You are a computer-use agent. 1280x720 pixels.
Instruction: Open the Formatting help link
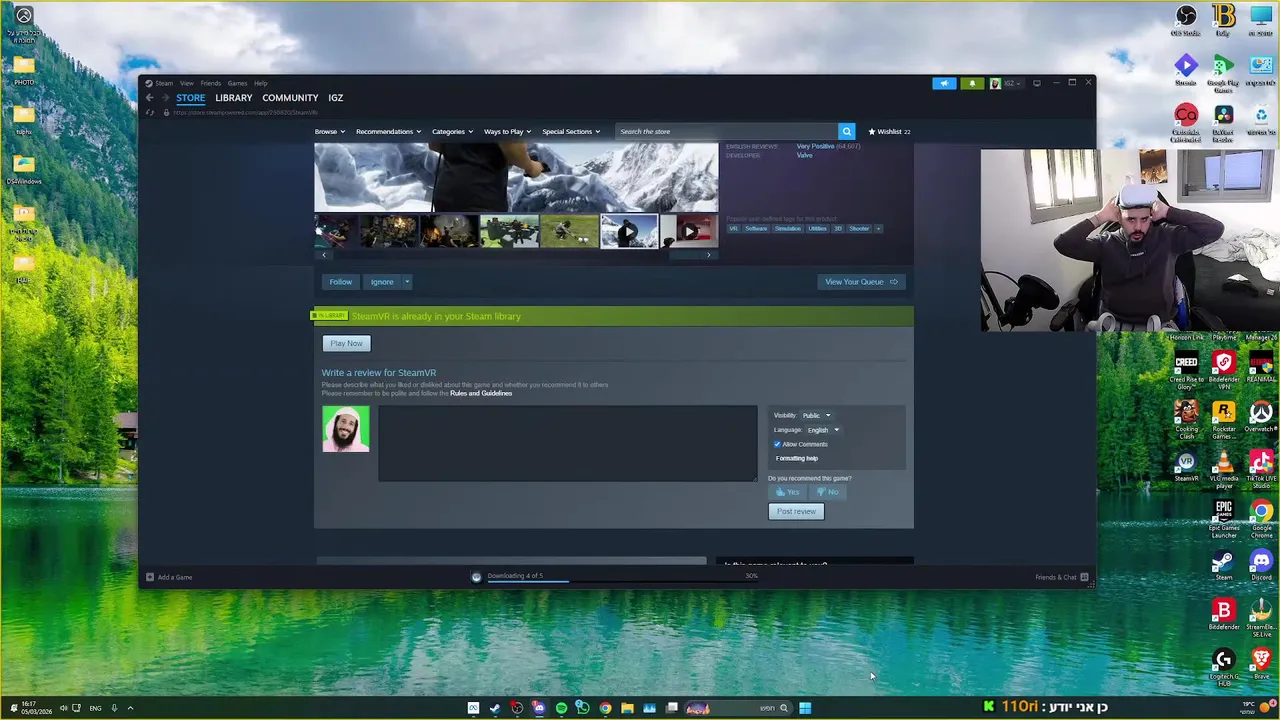(797, 458)
